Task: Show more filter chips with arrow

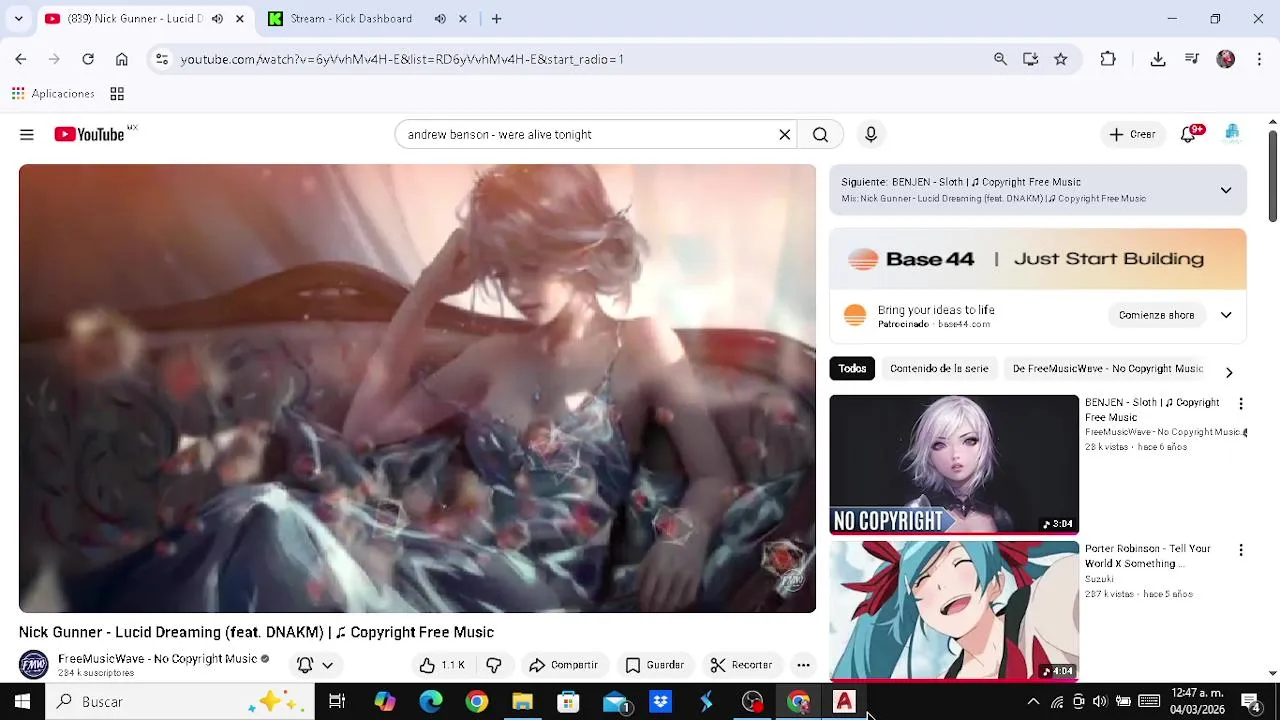Action: pos(1229,372)
